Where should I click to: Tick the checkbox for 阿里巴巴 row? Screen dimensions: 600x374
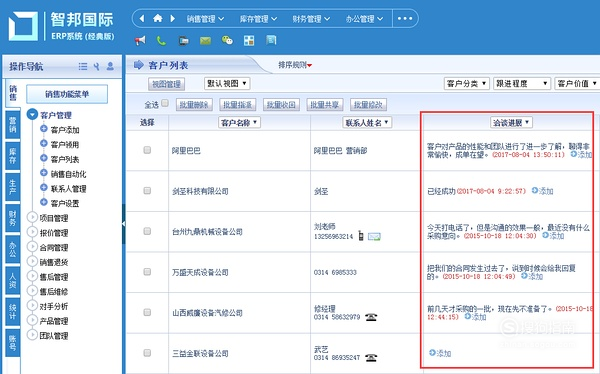(147, 150)
